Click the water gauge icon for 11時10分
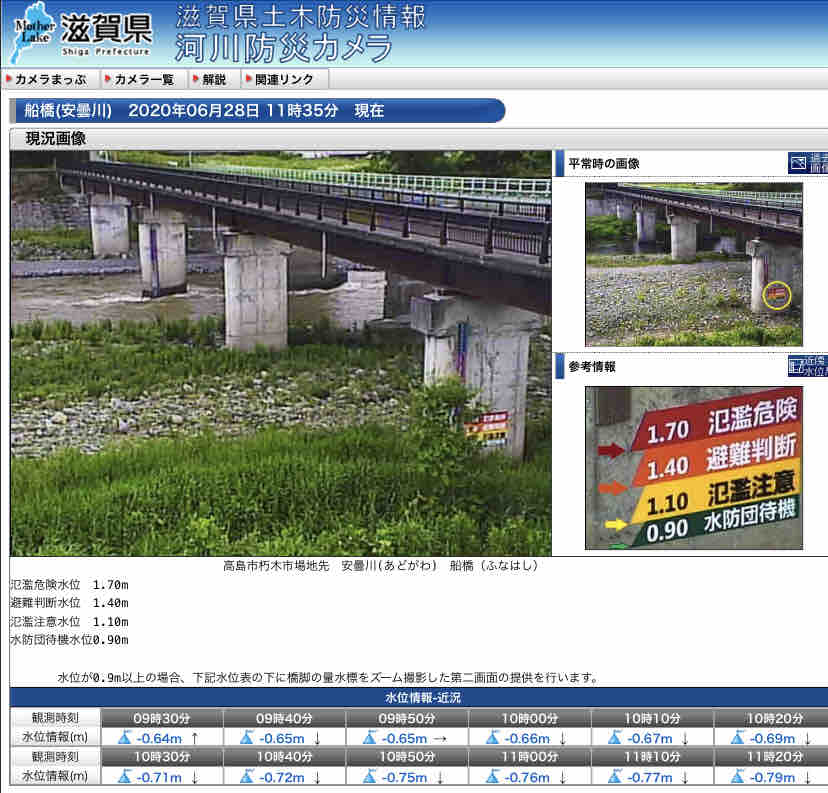 (615, 776)
